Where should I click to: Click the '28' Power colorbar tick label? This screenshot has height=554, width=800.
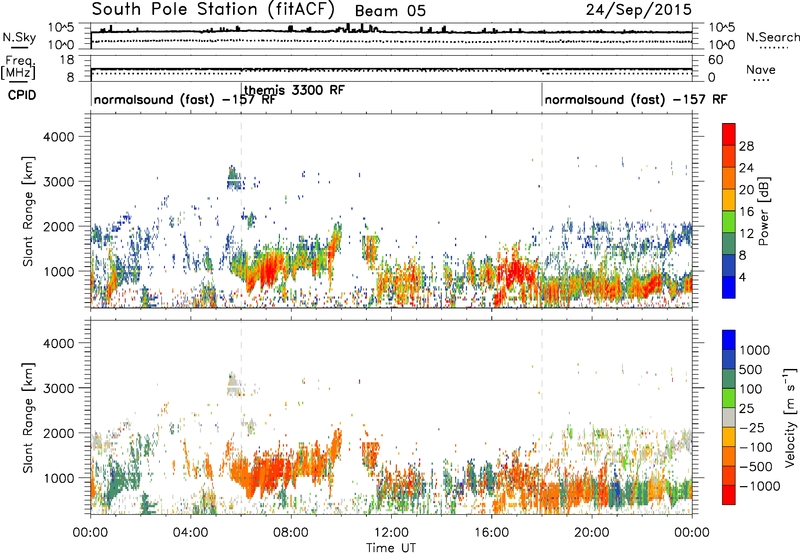[x=746, y=146]
